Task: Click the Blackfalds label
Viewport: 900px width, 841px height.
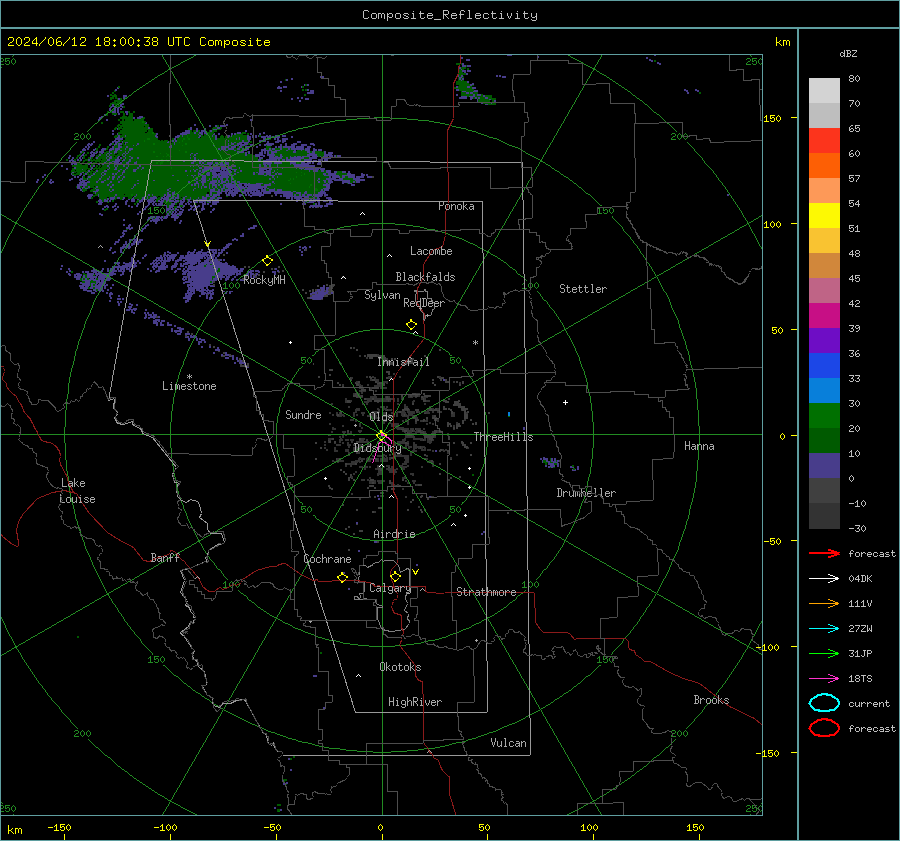Action: click(425, 277)
